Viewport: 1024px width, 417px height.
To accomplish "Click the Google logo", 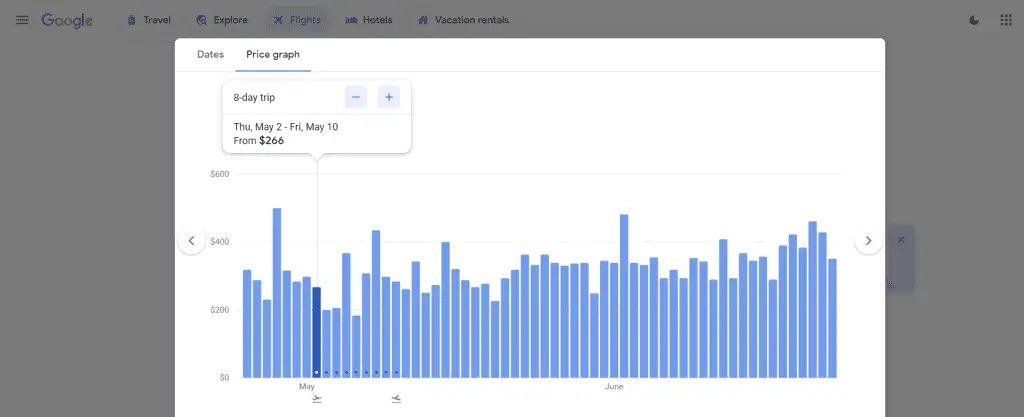I will (67, 21).
